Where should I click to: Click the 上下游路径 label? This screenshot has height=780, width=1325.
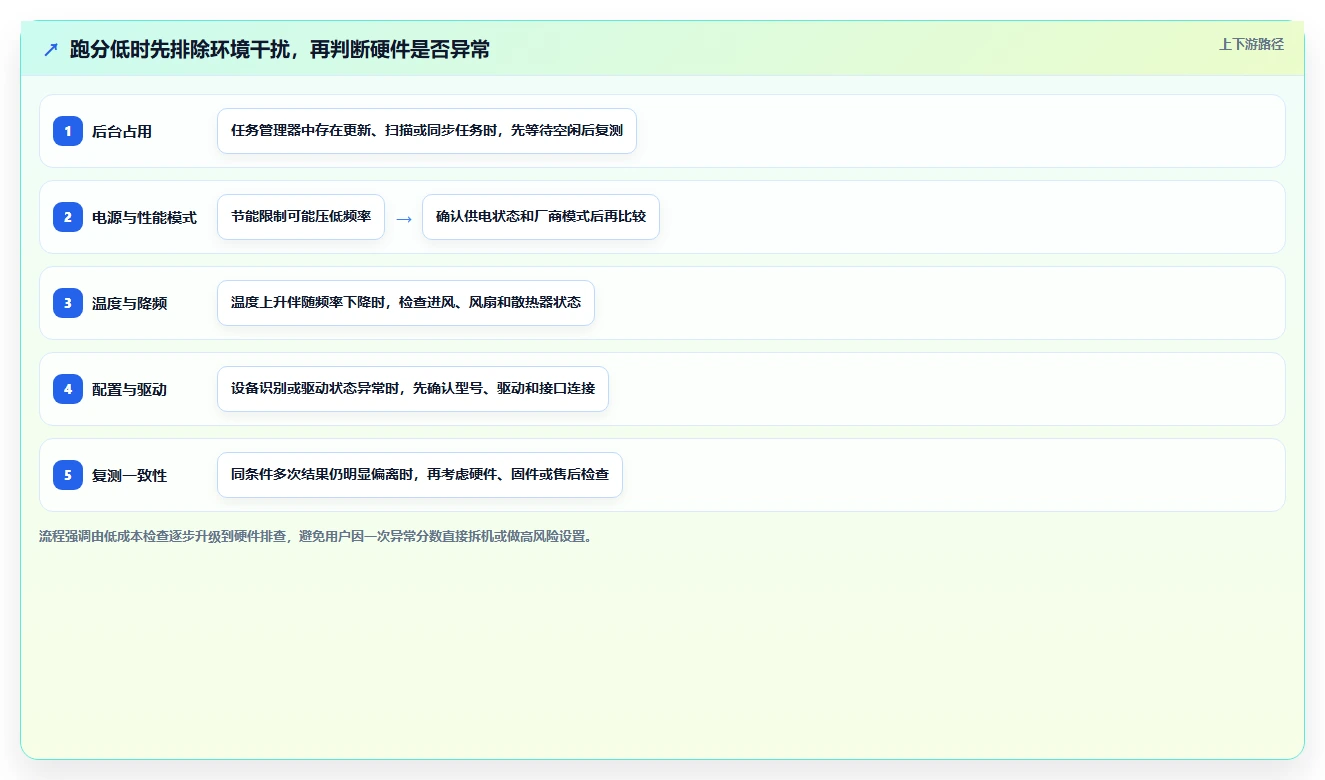[x=1251, y=45]
